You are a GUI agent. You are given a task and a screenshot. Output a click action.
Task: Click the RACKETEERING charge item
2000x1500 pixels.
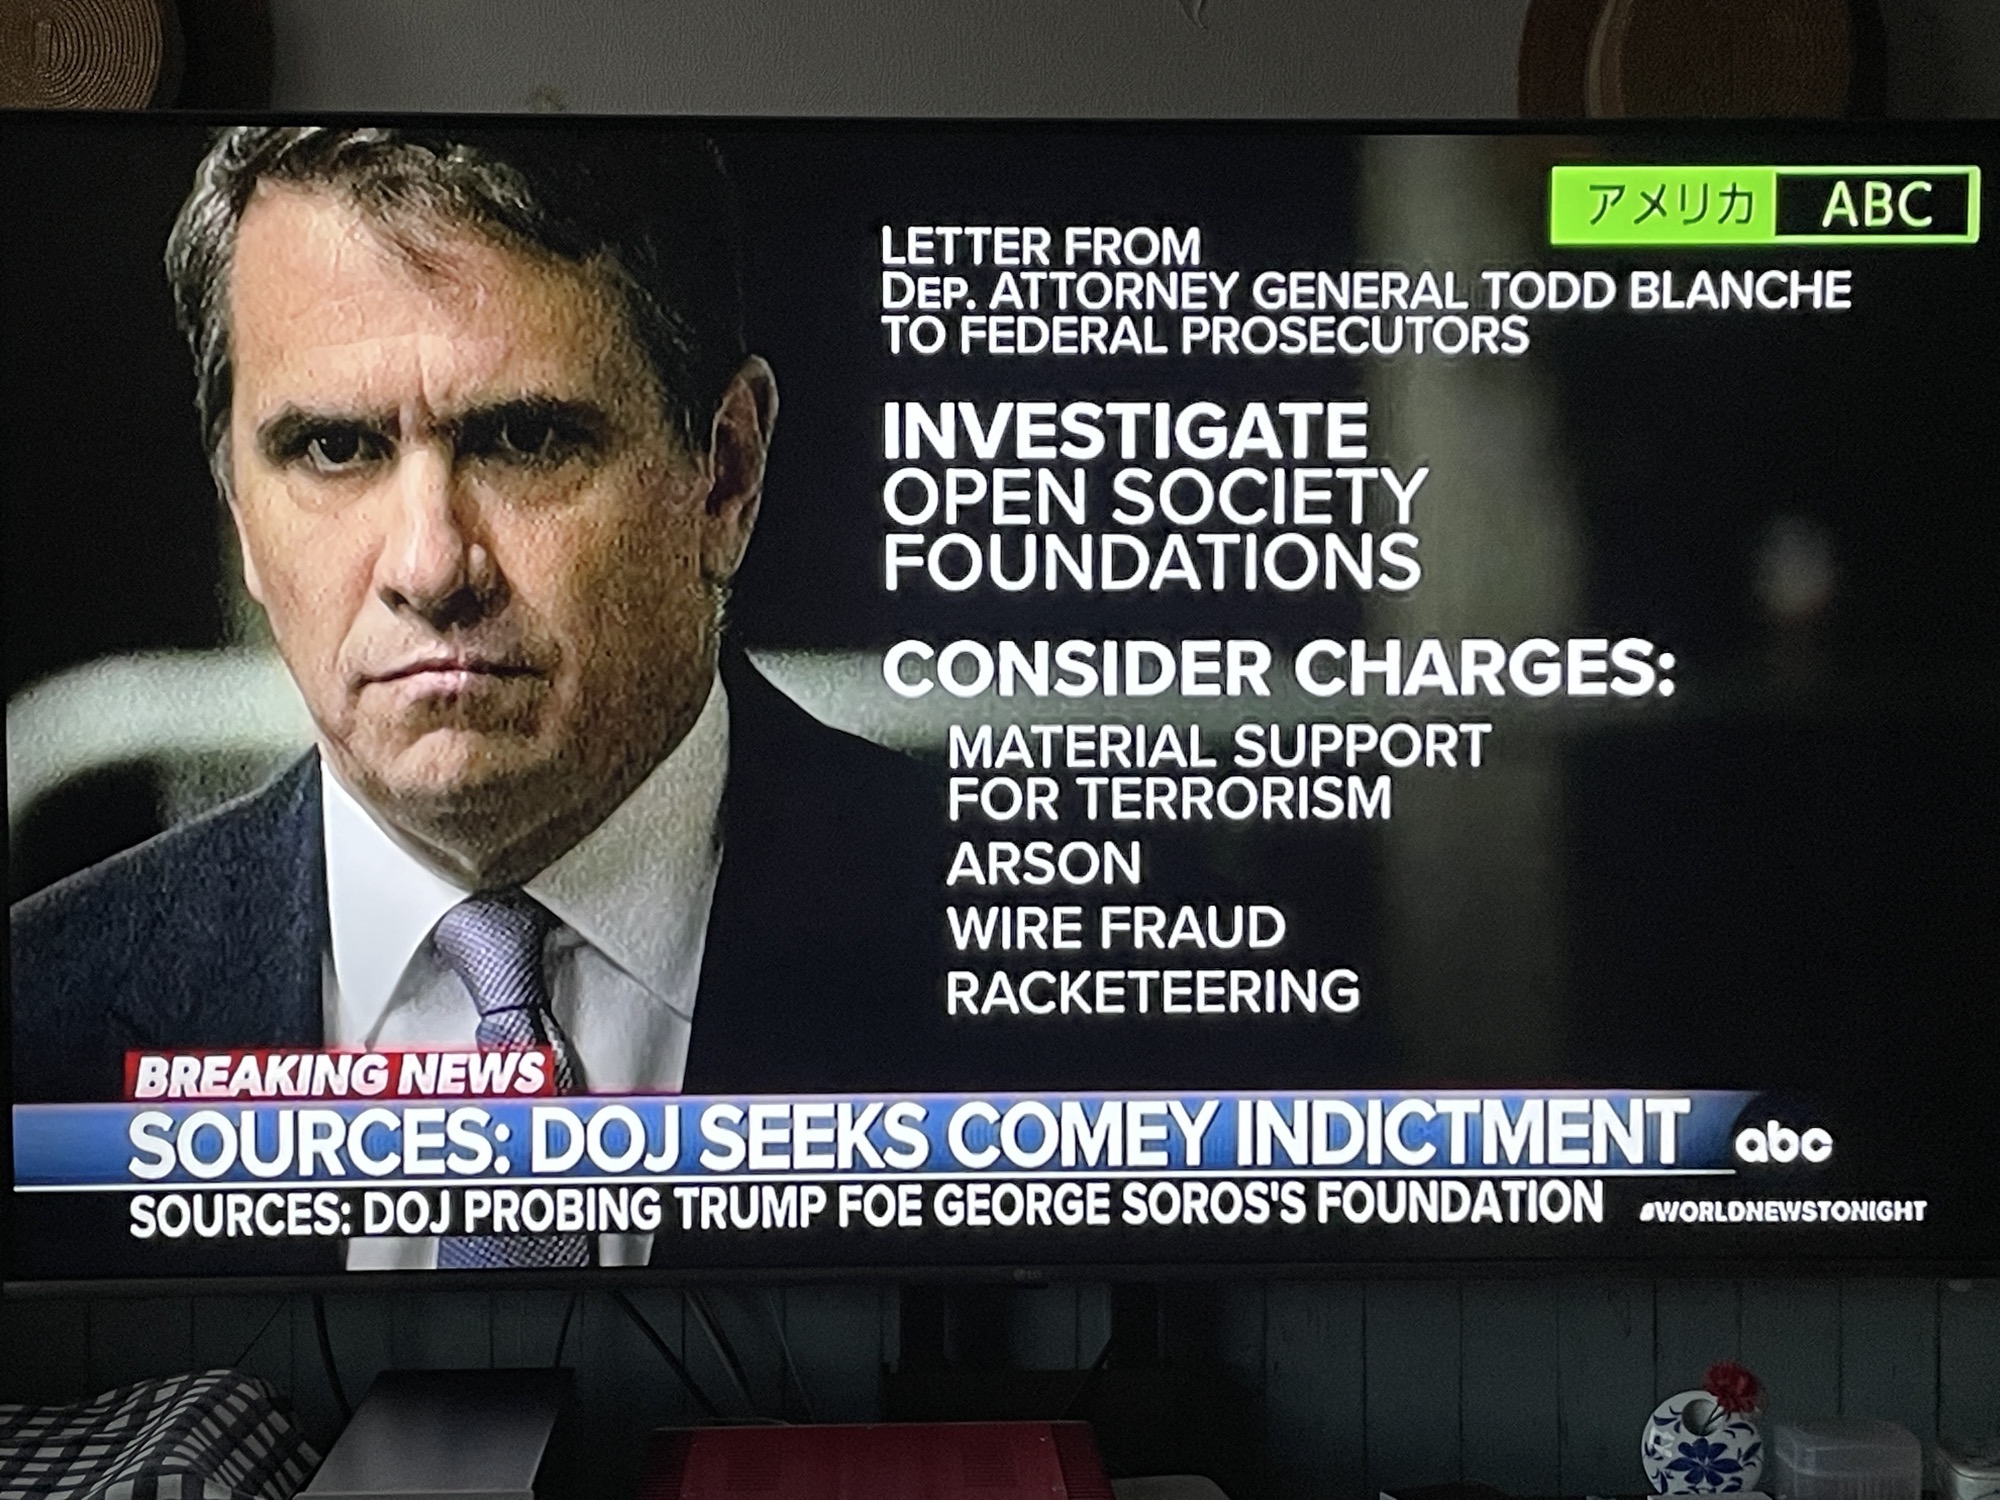pos(1153,991)
